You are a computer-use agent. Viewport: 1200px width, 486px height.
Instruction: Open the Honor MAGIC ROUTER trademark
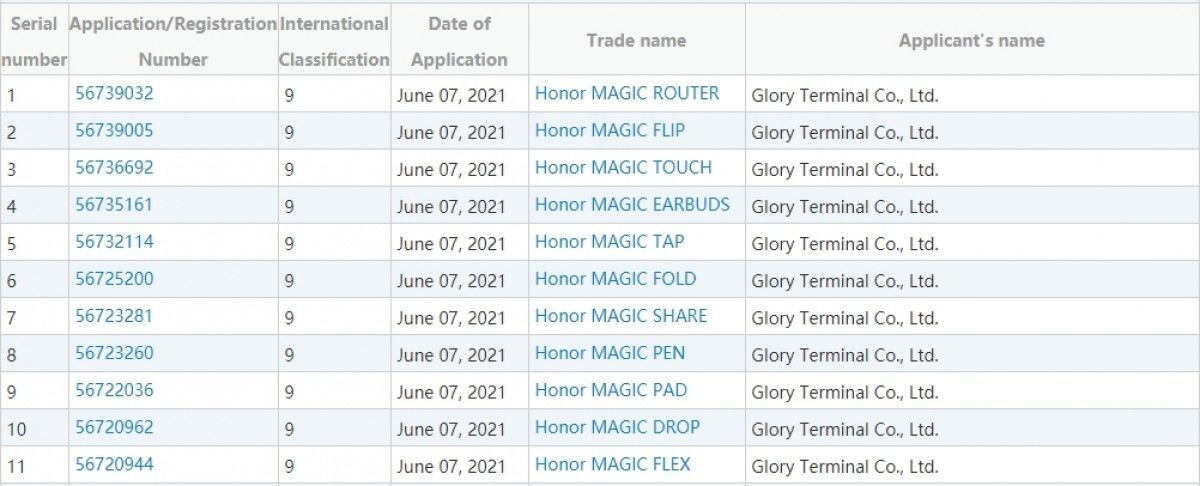[627, 93]
